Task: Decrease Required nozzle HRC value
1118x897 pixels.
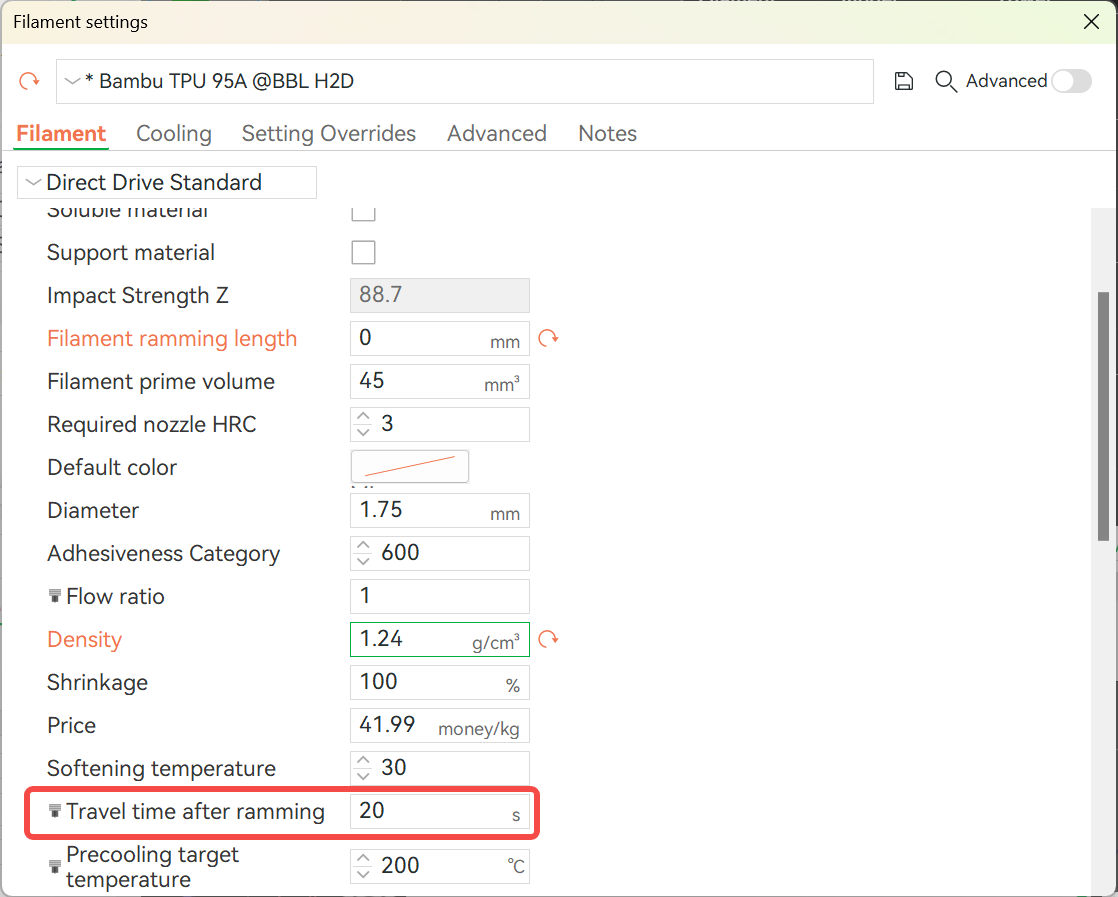Action: [x=363, y=432]
